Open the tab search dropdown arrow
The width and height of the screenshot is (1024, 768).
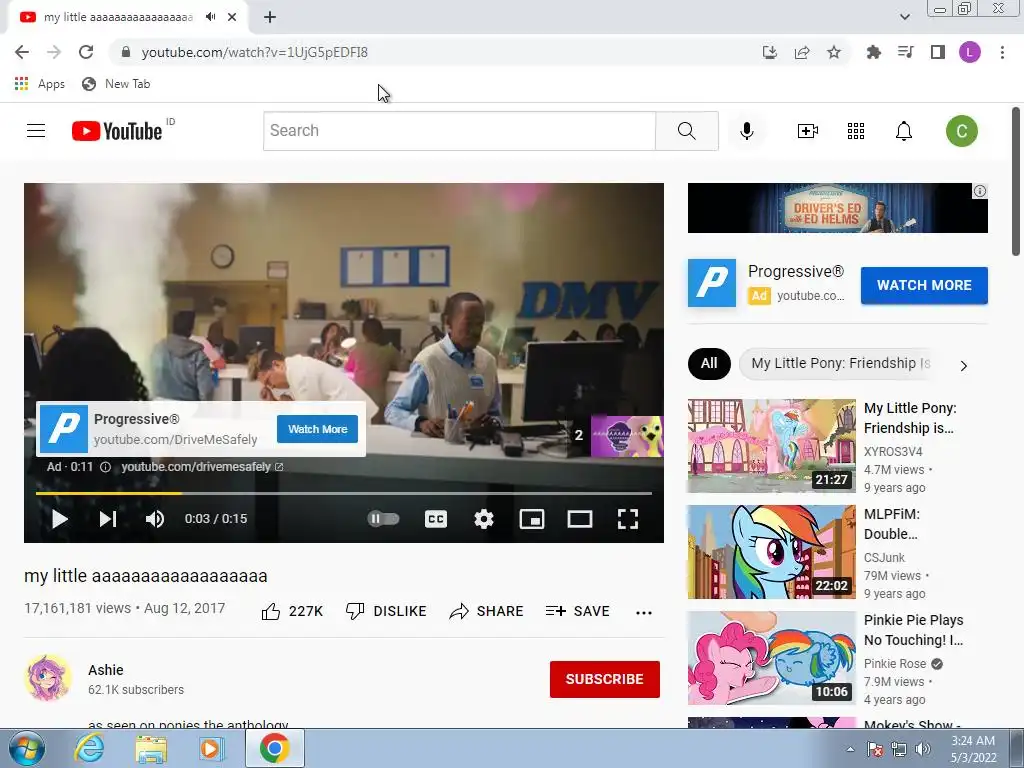(904, 17)
